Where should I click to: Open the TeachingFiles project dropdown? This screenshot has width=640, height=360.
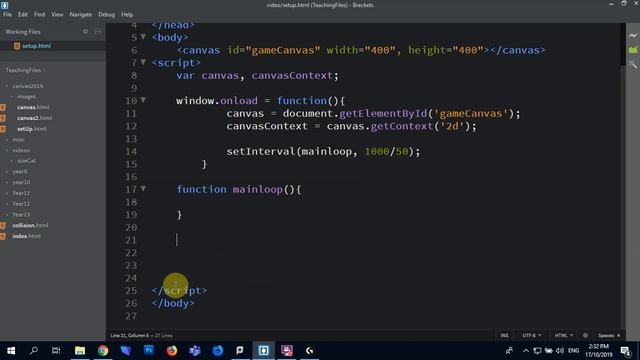coord(25,70)
